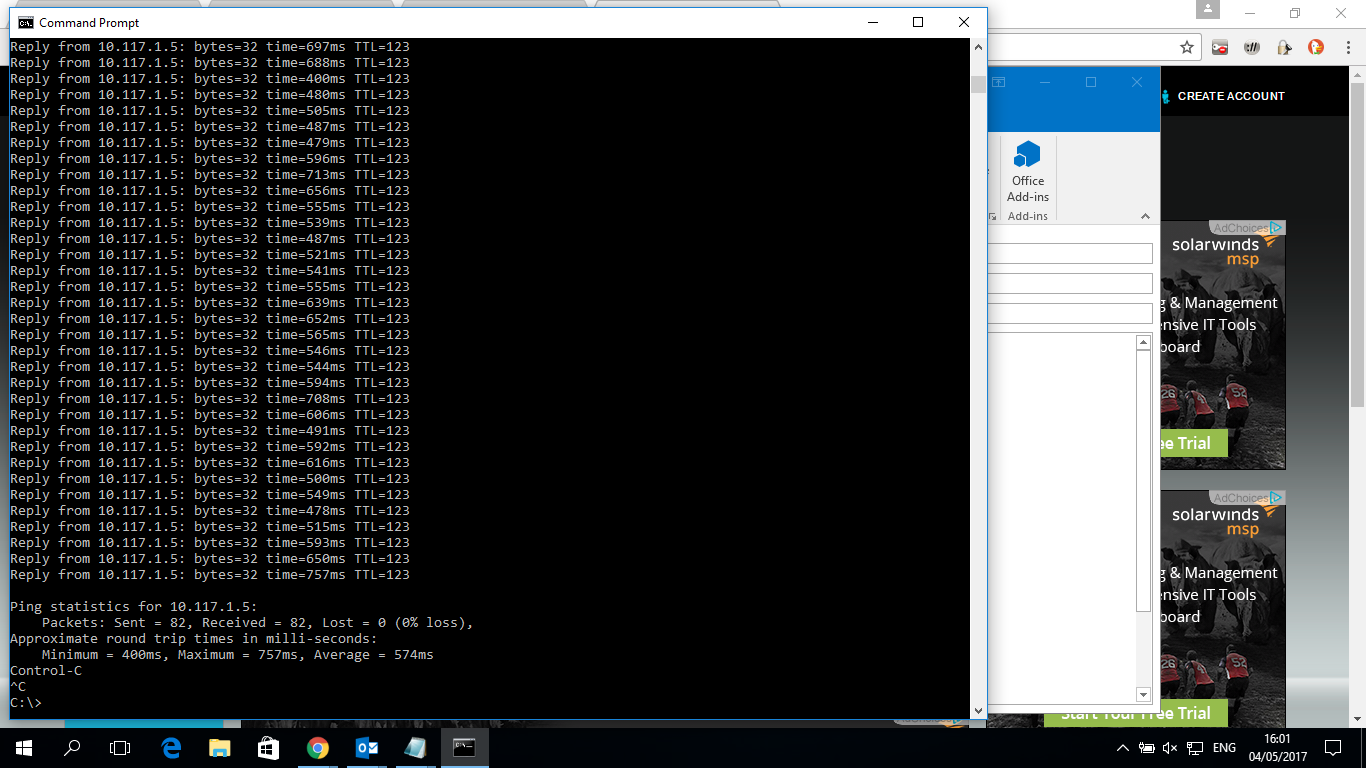Open the Windows Start menu
This screenshot has height=768, width=1366.
(x=24, y=748)
